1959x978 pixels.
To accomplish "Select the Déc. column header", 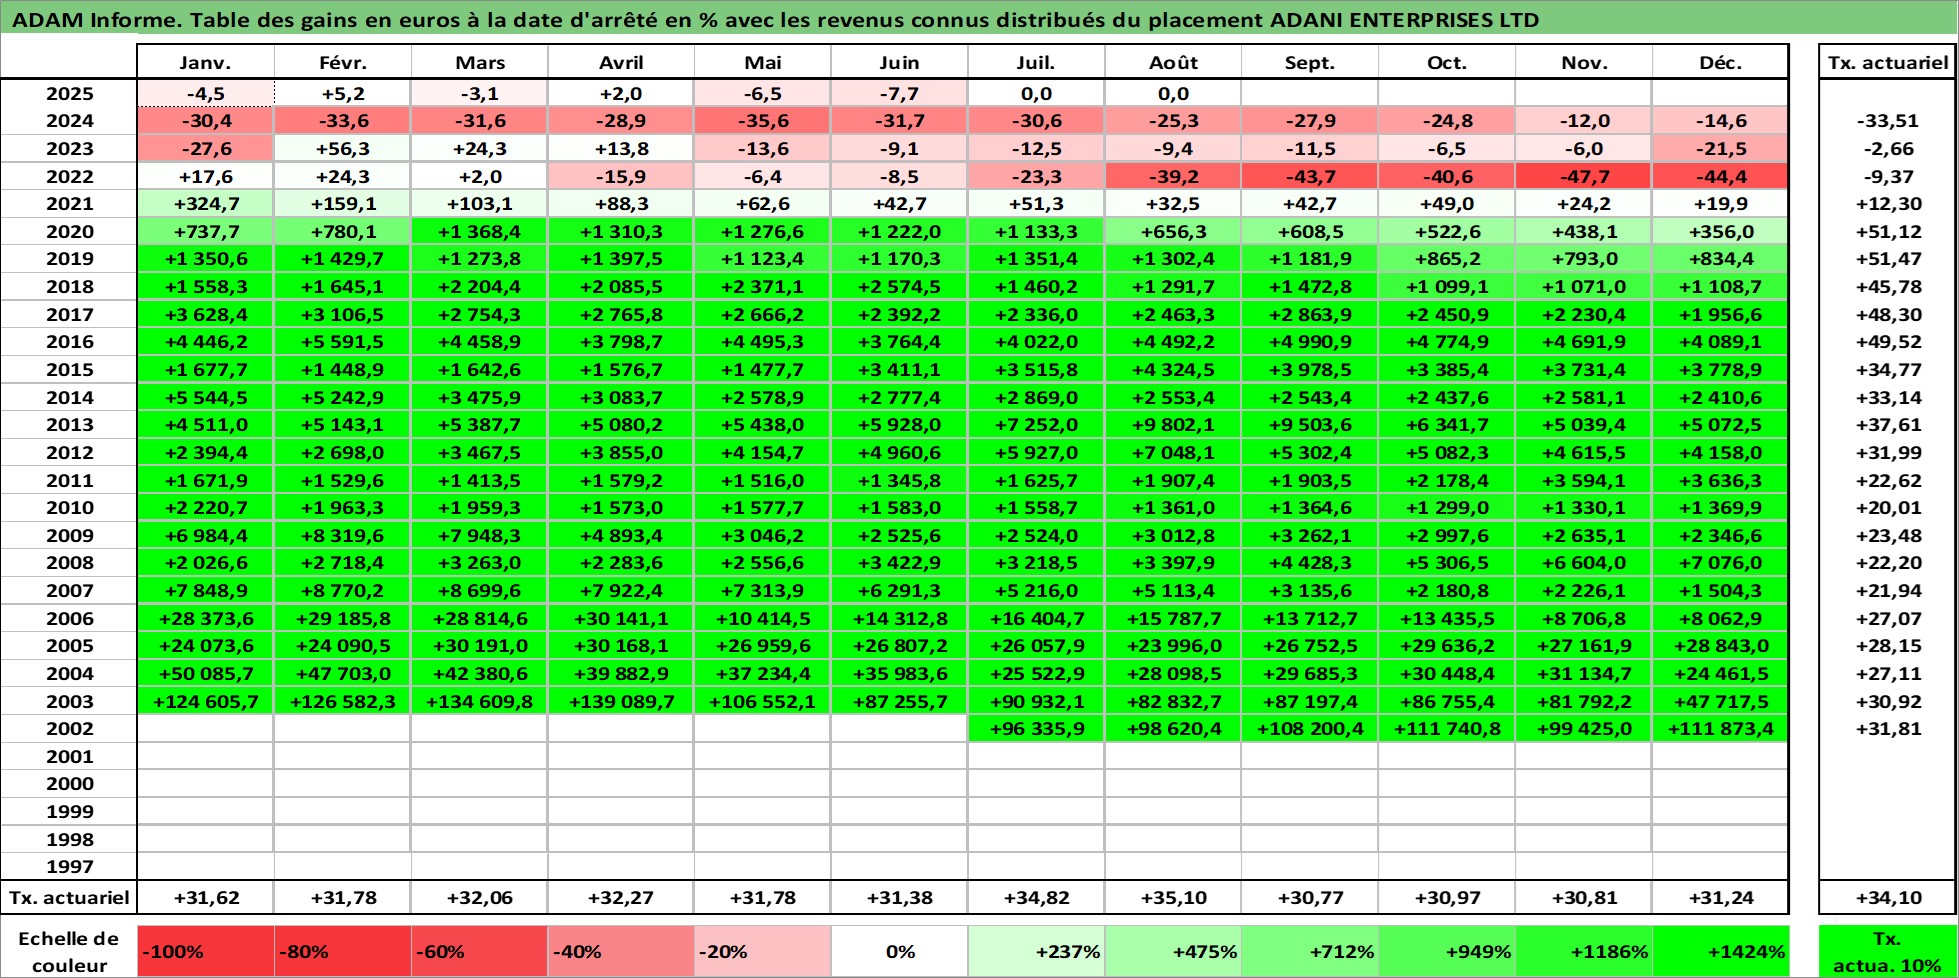I will (1721, 62).
